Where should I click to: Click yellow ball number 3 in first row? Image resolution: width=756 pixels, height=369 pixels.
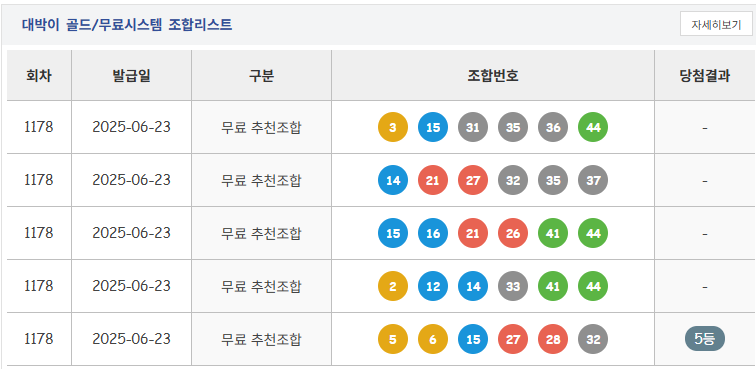pyautogui.click(x=393, y=127)
